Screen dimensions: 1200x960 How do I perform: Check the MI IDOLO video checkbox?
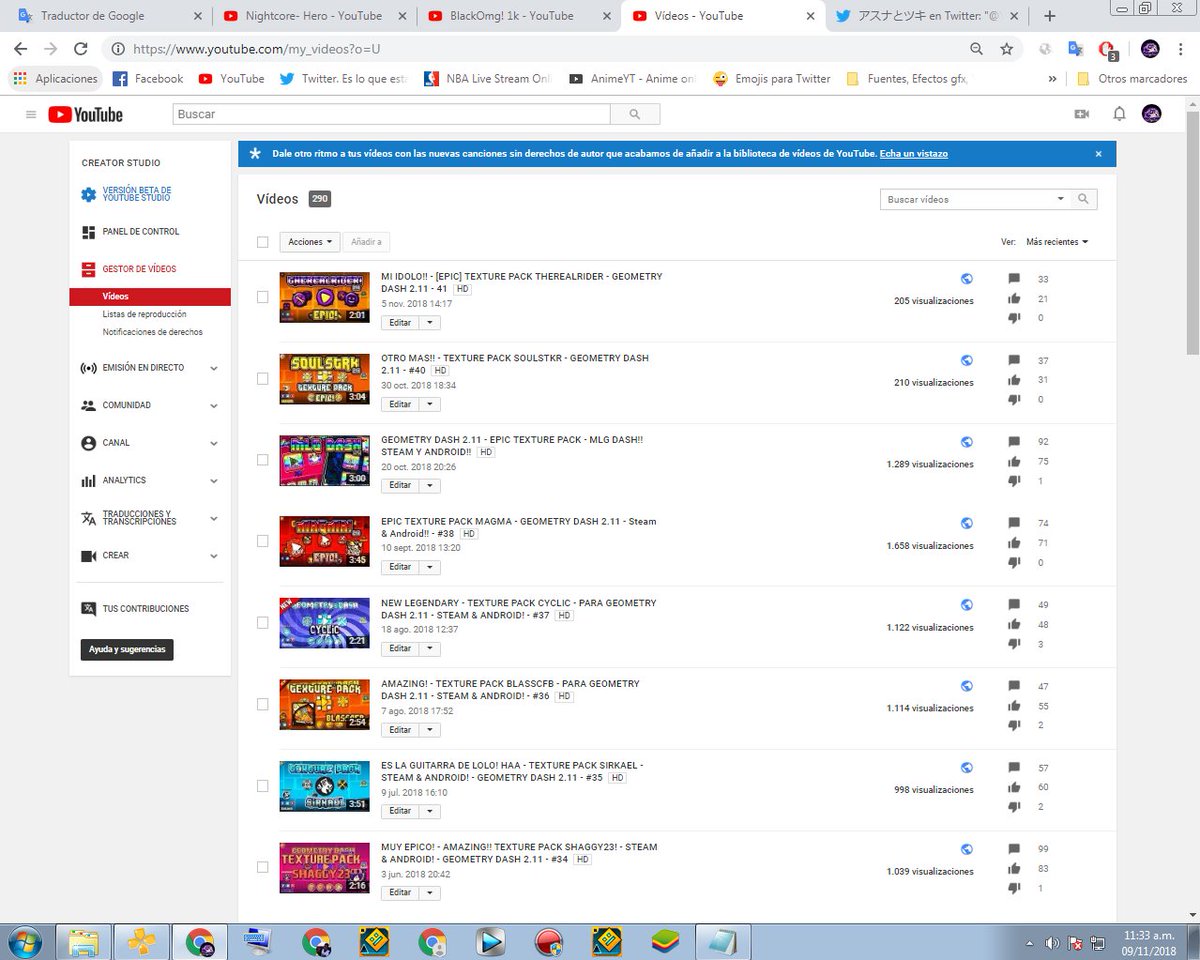tap(263, 297)
